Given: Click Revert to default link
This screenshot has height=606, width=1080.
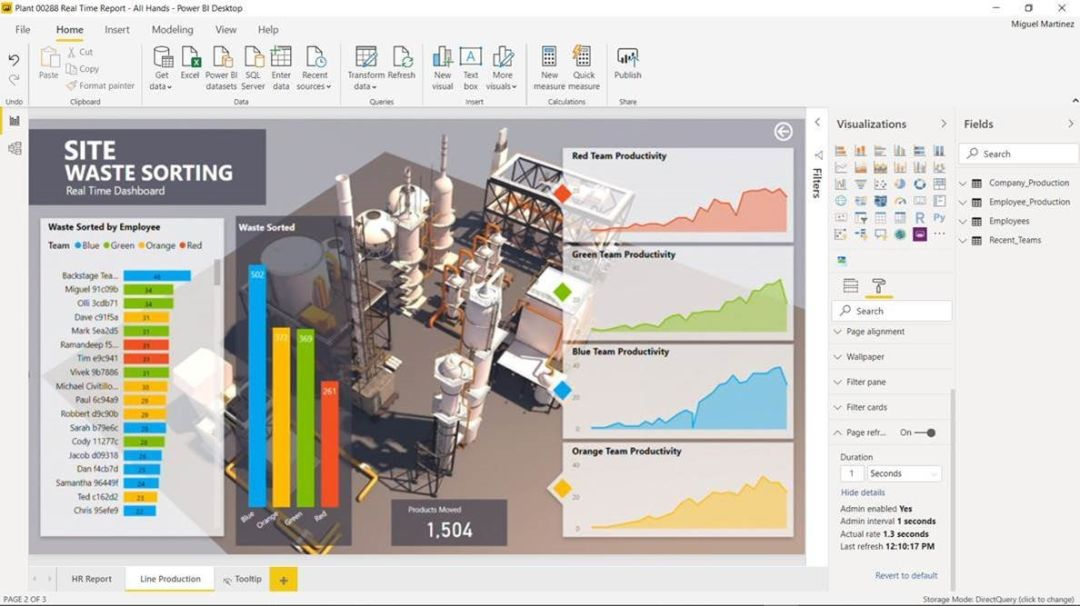Looking at the screenshot, I should coord(906,575).
